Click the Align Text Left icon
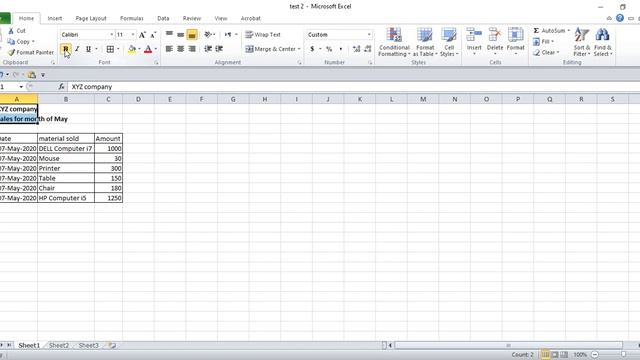The width and height of the screenshot is (640, 360). tap(169, 49)
